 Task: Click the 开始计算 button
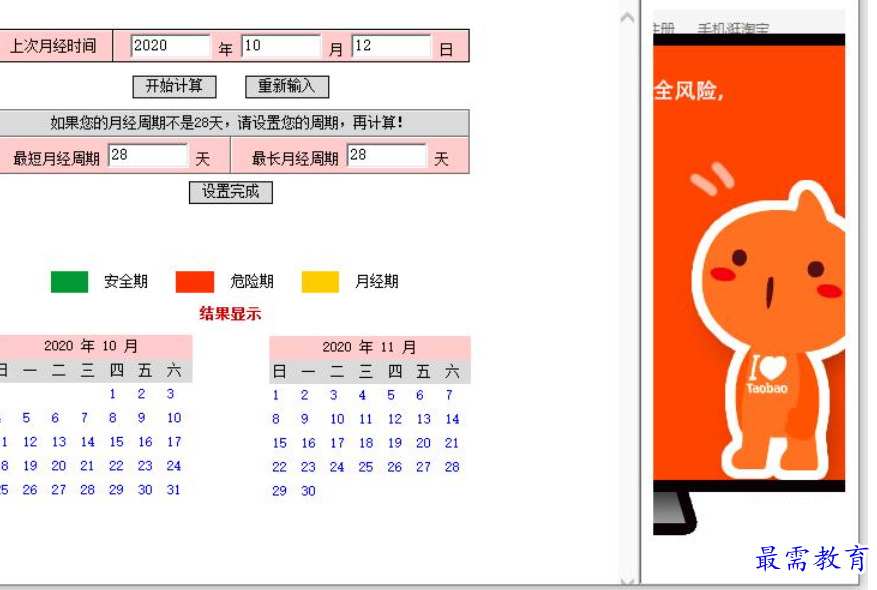coord(175,87)
